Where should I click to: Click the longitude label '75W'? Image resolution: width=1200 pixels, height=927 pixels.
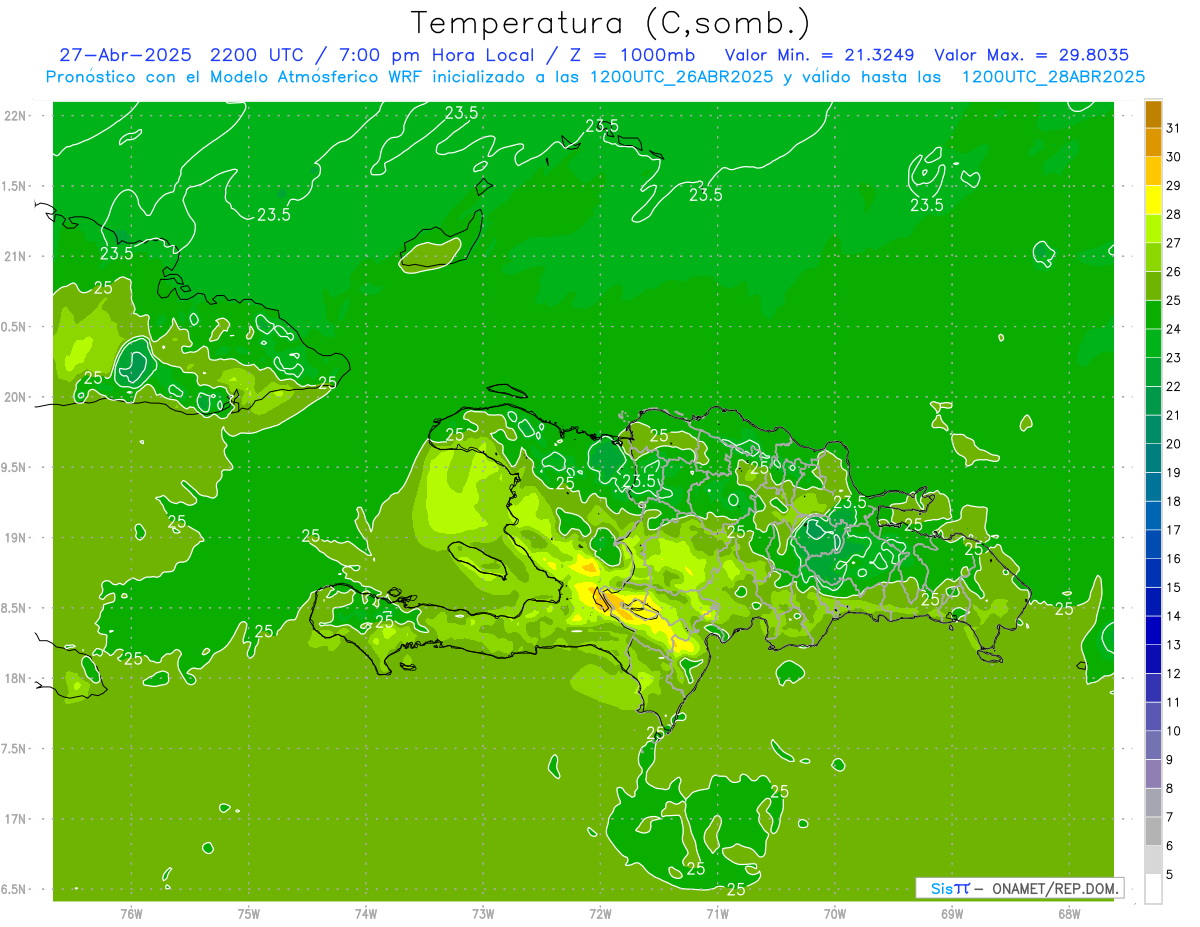(249, 913)
